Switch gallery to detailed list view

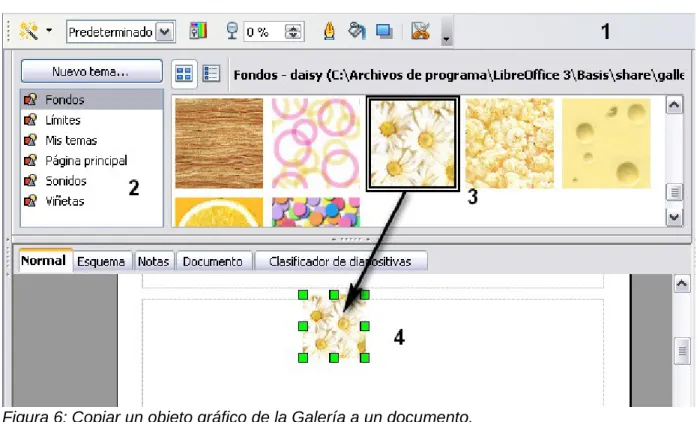[x=211, y=73]
